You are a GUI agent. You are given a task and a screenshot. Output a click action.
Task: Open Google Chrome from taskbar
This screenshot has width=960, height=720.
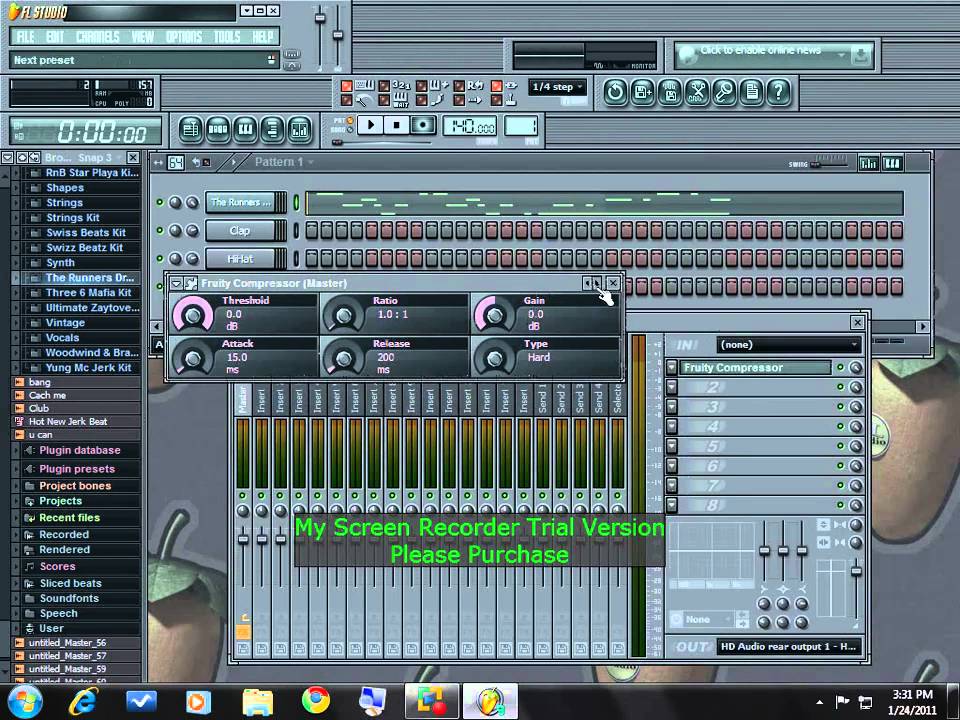316,701
